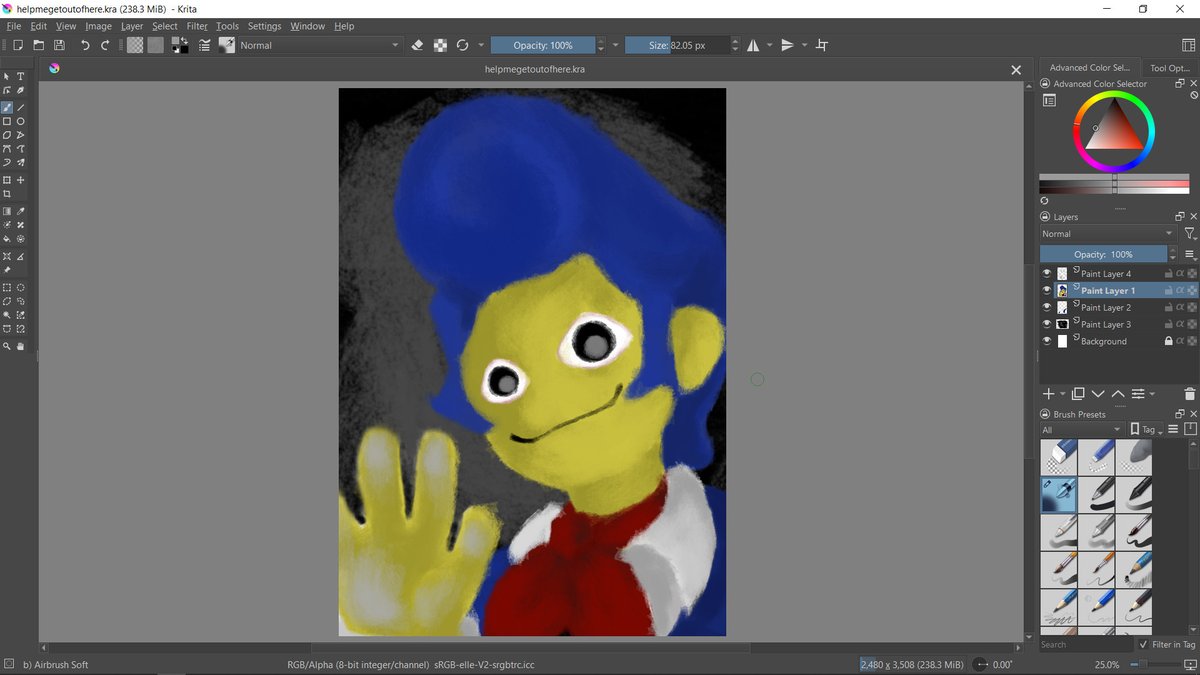Select the Rectangular Selection tool

[7, 287]
